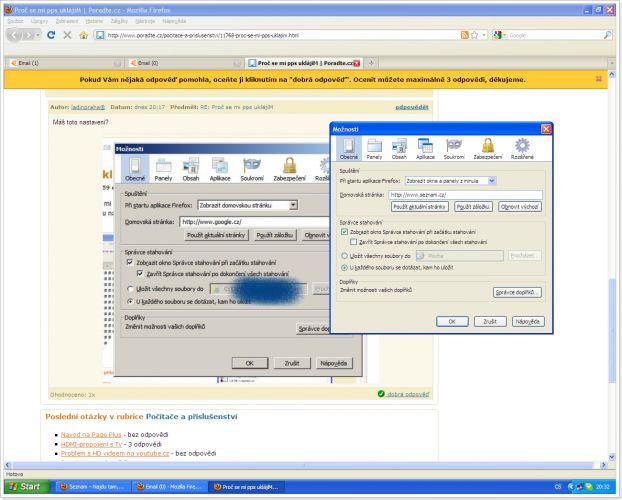Click the 'Použít záložku' button in the active dialog

point(473,207)
